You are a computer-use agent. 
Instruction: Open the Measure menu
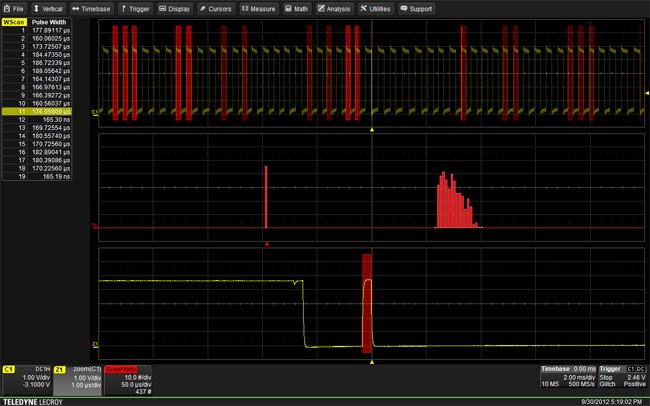coord(259,8)
